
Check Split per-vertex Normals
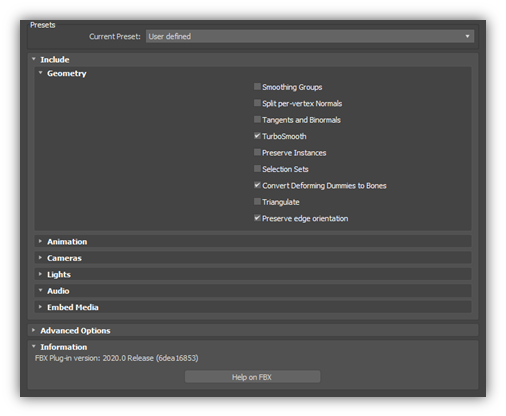coord(257,103)
